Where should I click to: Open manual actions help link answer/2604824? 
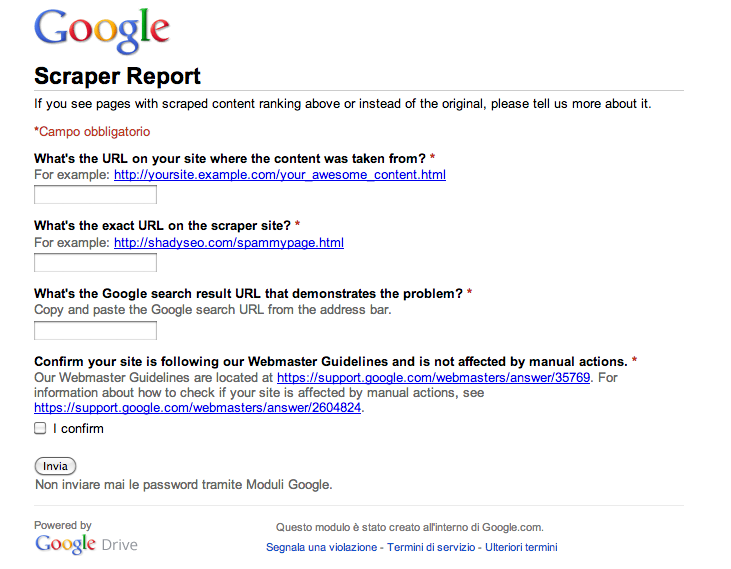pyautogui.click(x=197, y=408)
